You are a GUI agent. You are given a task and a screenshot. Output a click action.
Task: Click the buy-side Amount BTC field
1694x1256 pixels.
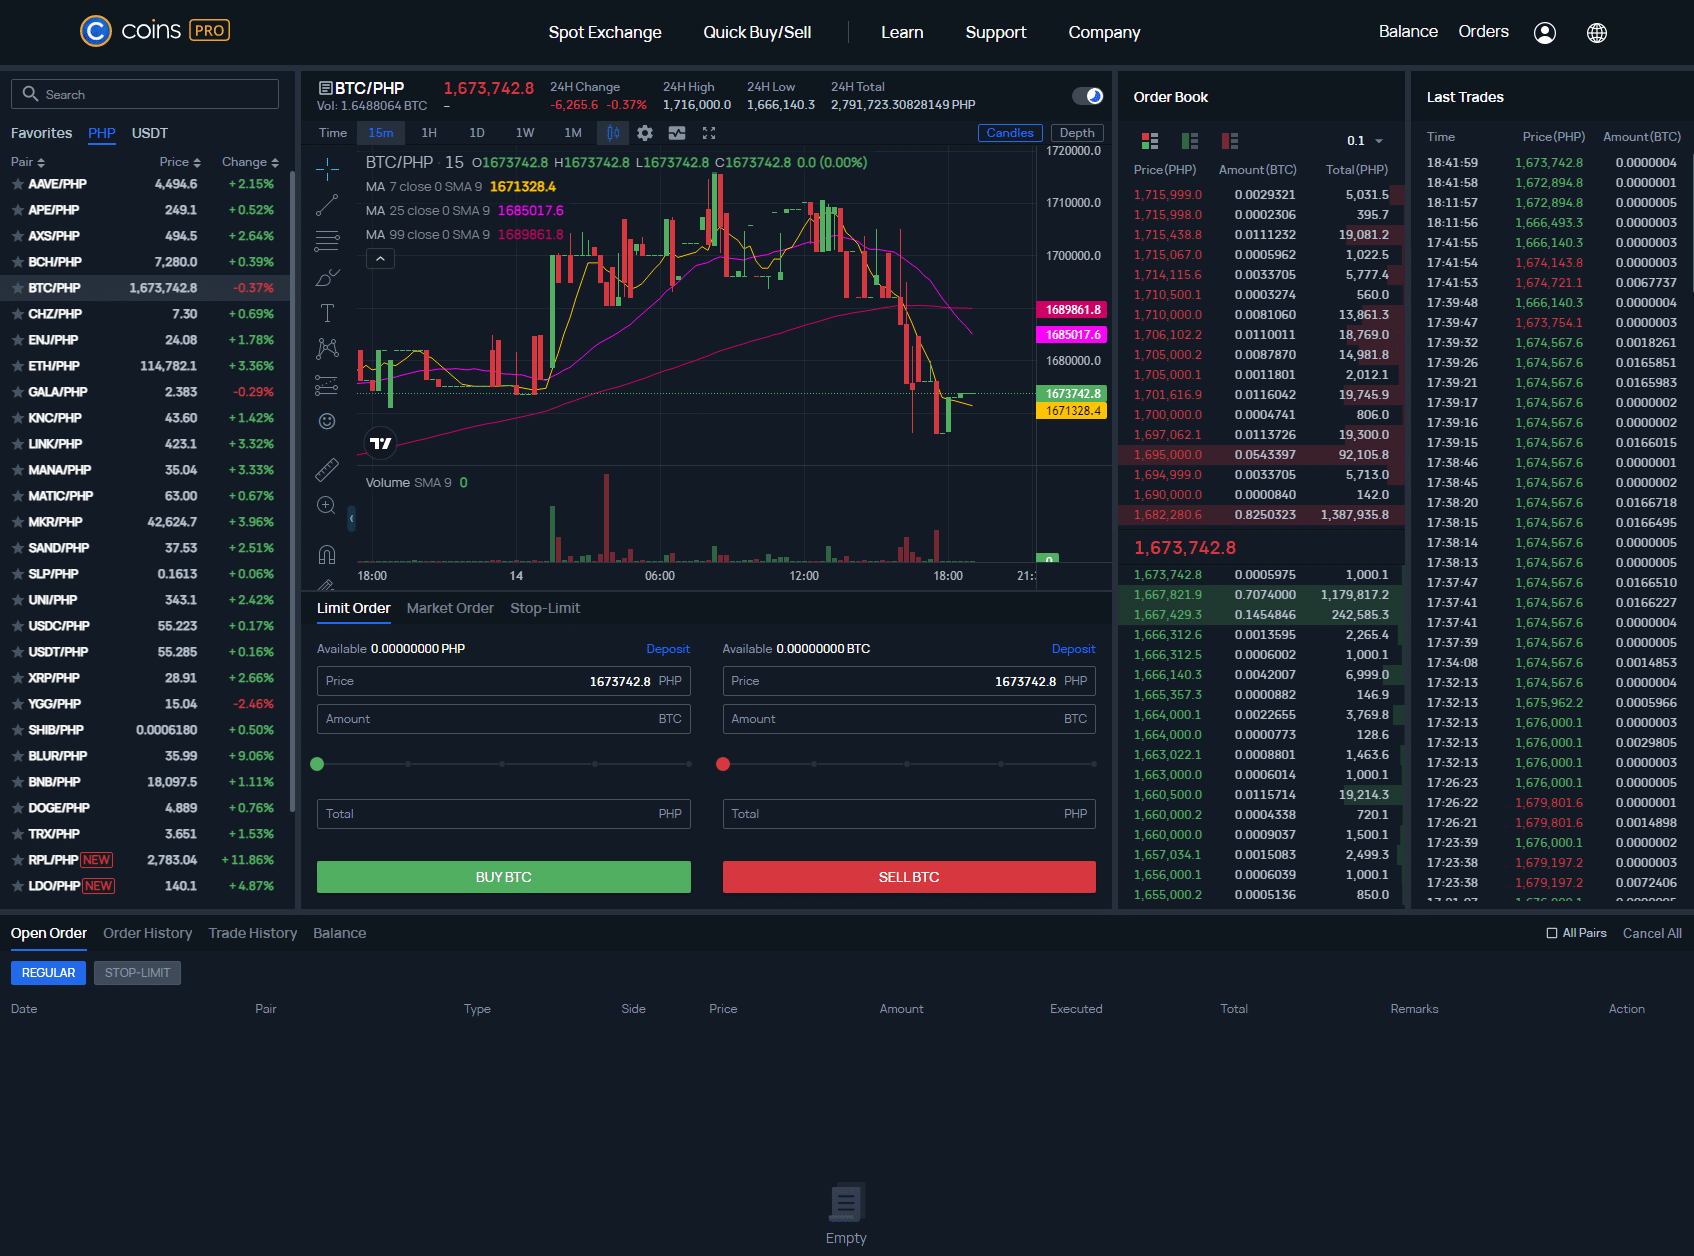[504, 719]
